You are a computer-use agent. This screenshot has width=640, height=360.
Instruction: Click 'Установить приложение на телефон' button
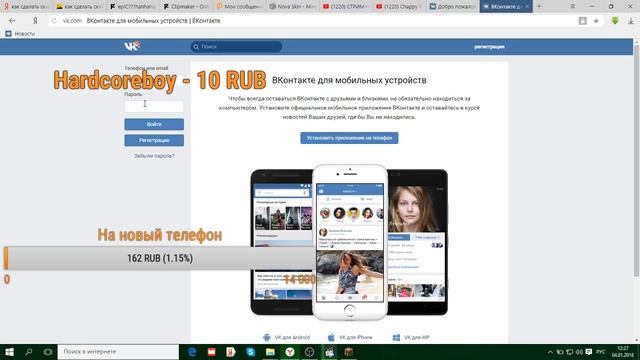349,138
